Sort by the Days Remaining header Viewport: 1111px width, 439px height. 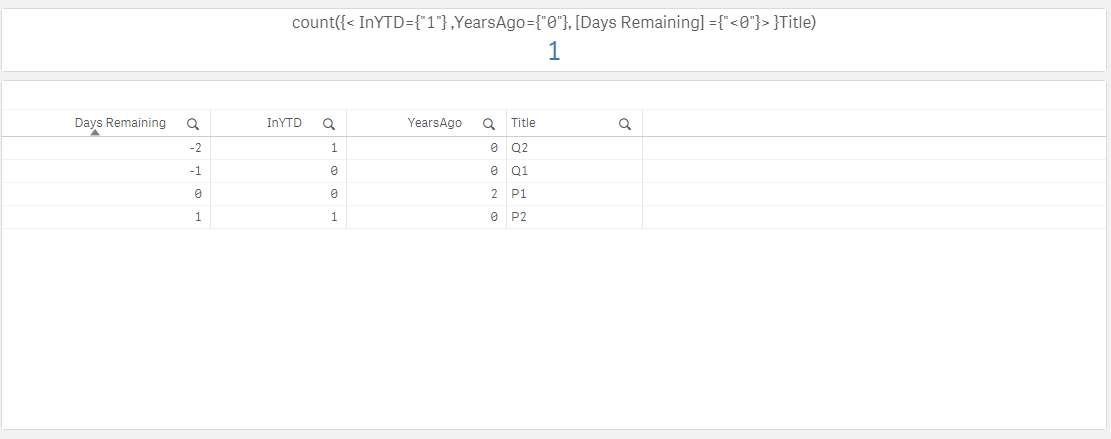coord(120,123)
